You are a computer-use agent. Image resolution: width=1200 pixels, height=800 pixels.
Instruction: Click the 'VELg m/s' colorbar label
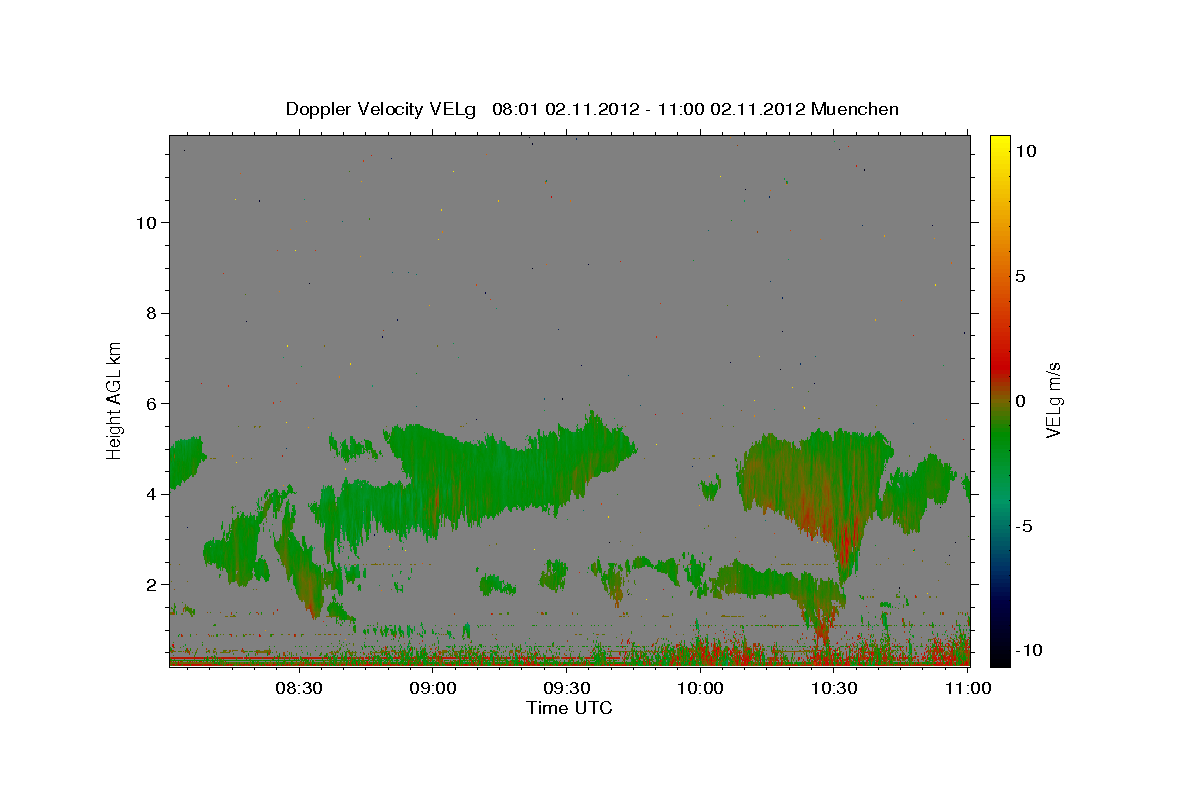[1053, 400]
